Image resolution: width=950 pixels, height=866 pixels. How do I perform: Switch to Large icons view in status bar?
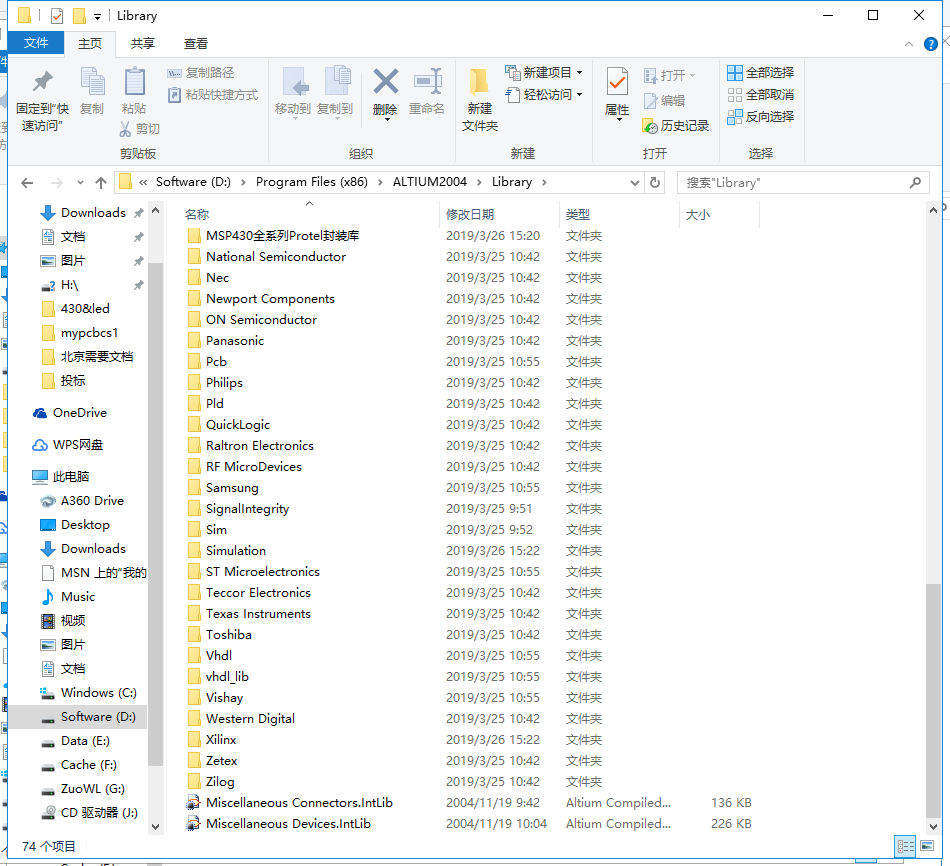[927, 846]
